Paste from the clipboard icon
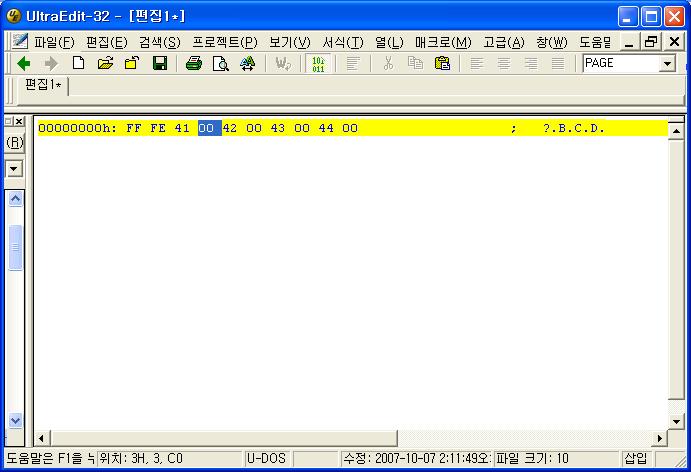This screenshot has width=691, height=472. 442,63
